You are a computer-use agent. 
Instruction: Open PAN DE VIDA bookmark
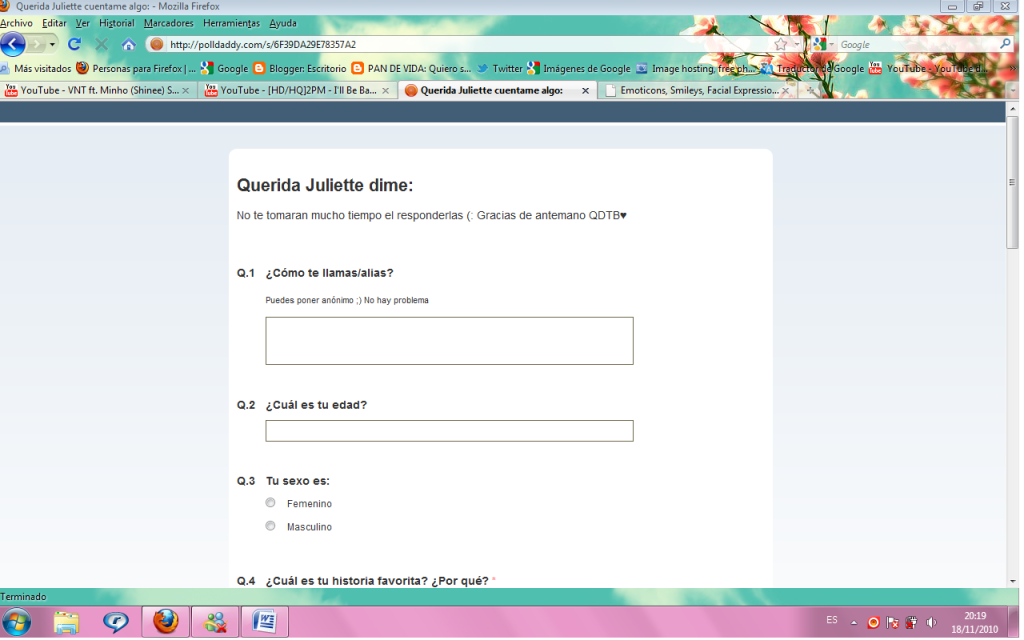tap(411, 69)
